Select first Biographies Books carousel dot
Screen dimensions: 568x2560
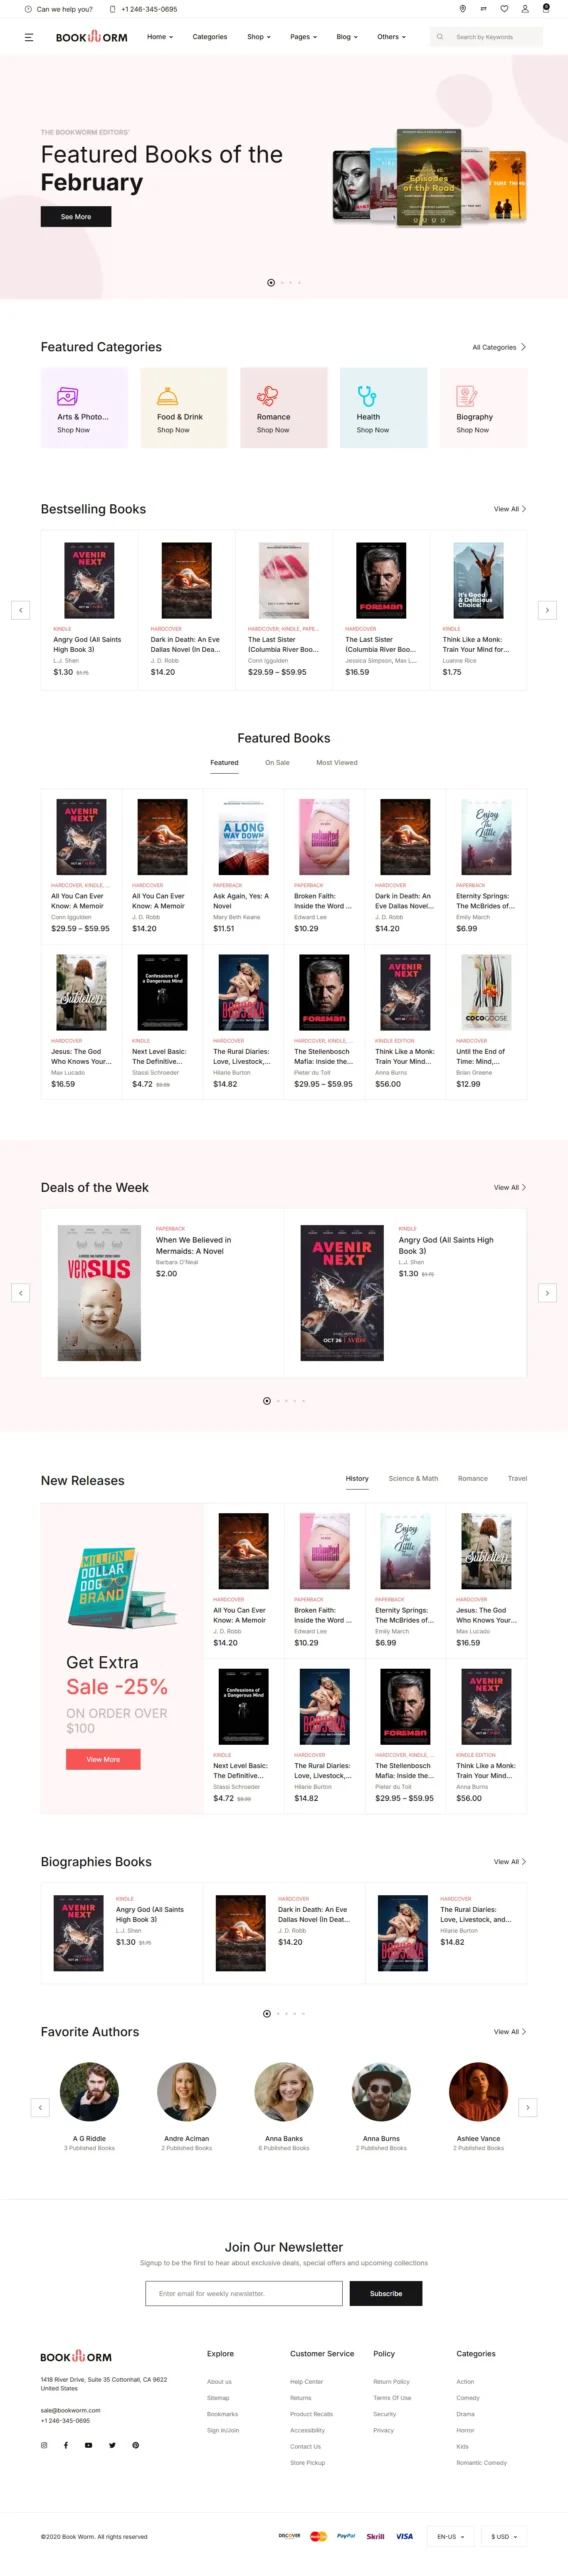coord(267,2014)
